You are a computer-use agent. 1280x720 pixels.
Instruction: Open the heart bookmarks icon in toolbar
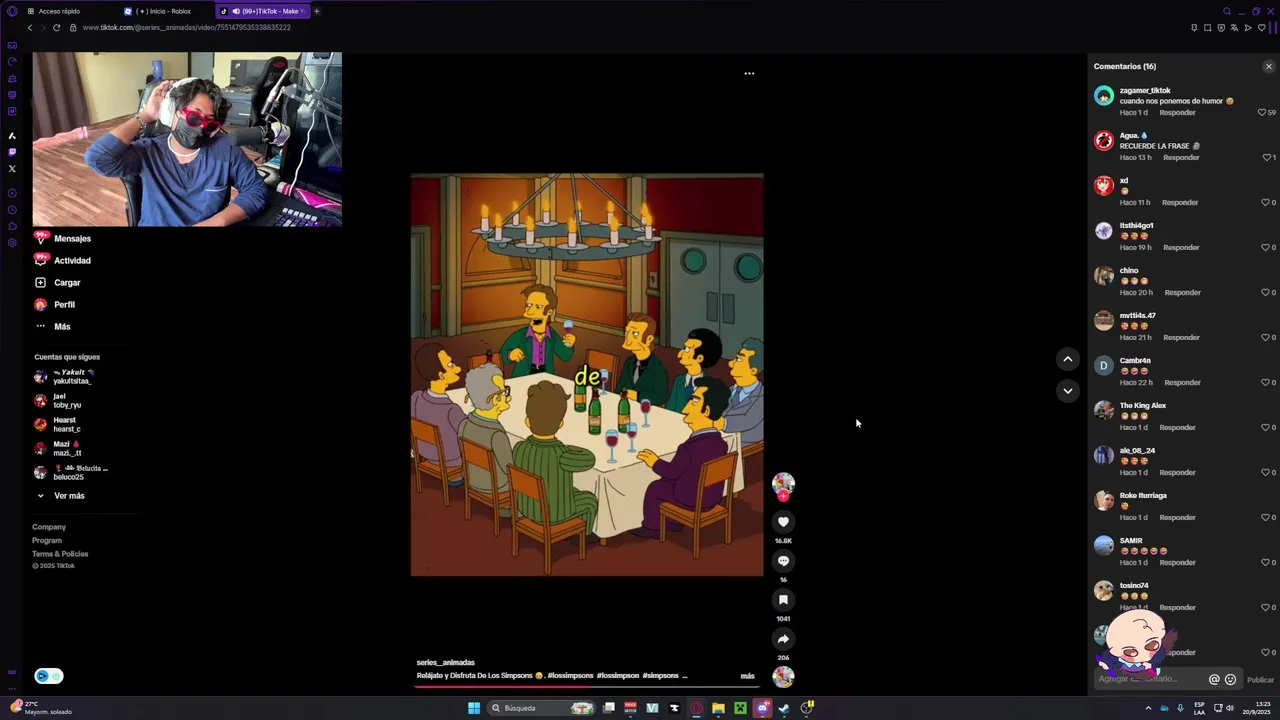[x=1261, y=28]
